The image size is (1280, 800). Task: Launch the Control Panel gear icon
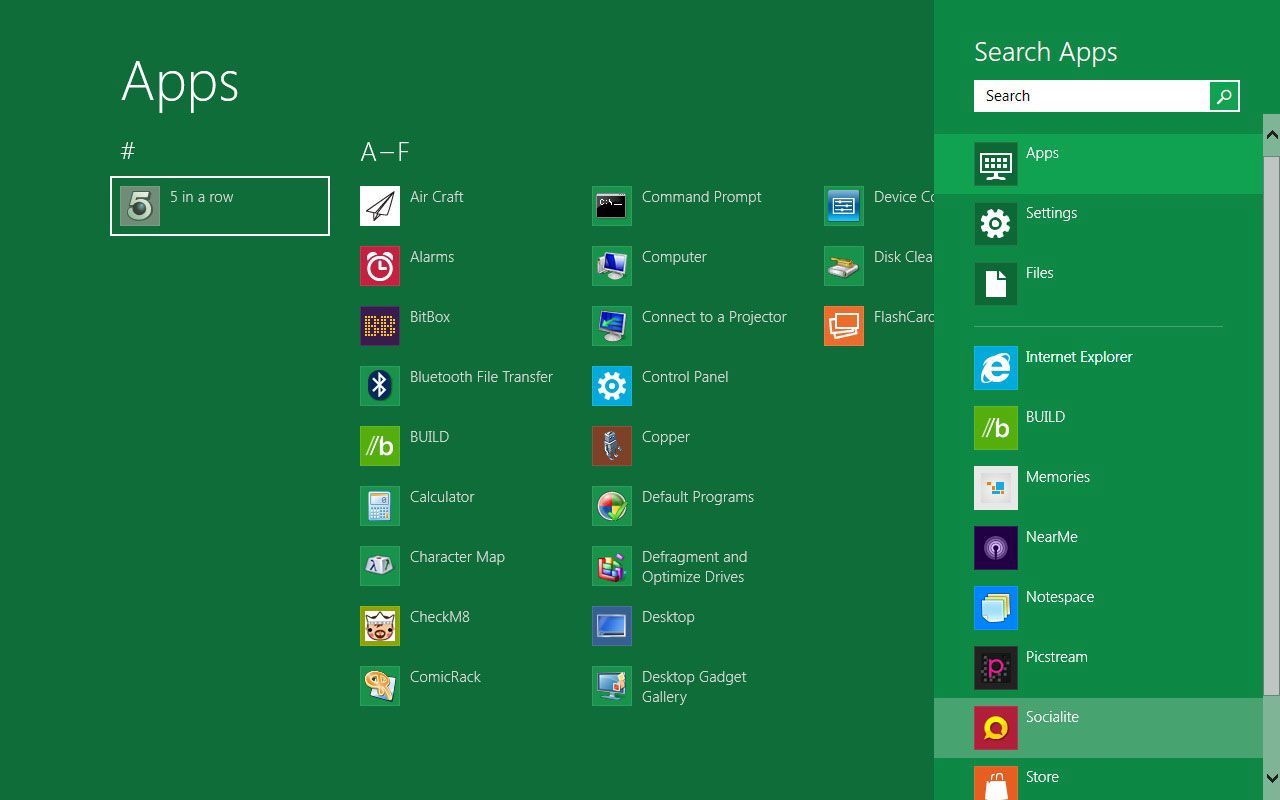(612, 386)
